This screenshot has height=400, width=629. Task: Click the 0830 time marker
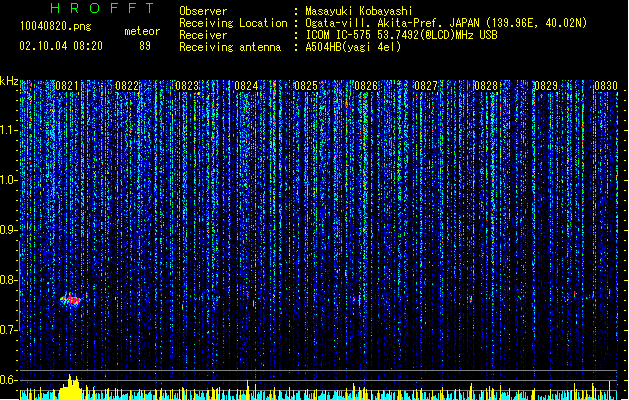(606, 86)
